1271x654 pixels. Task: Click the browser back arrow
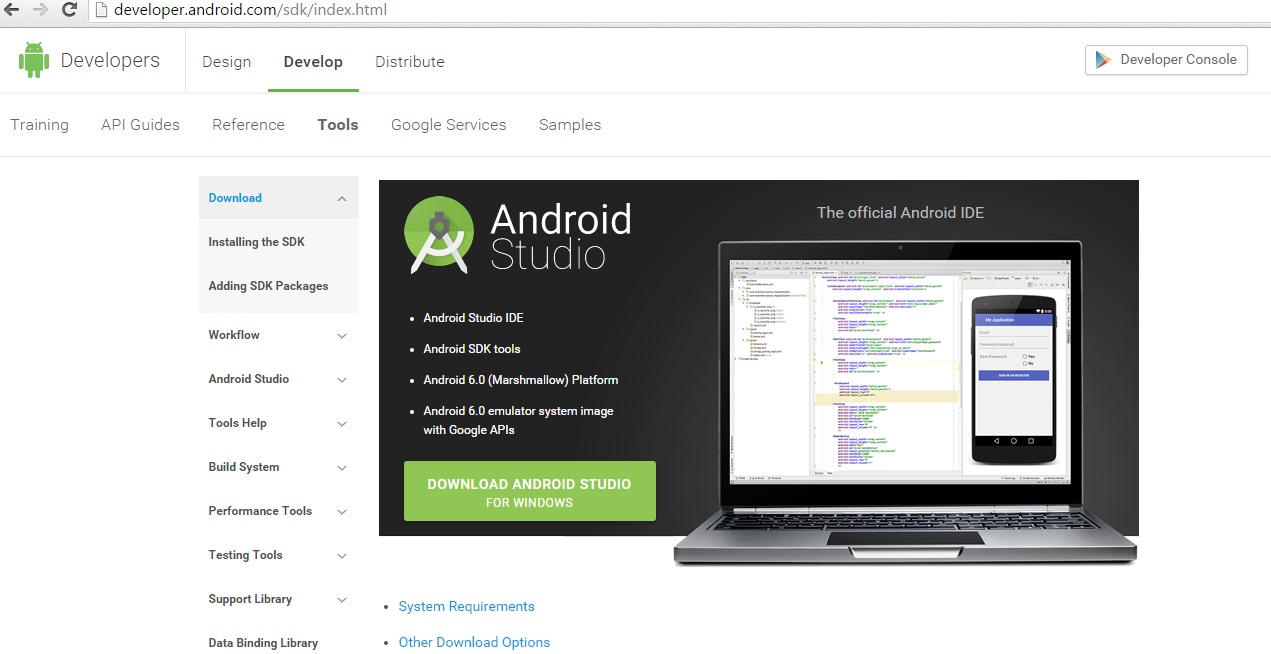11,10
